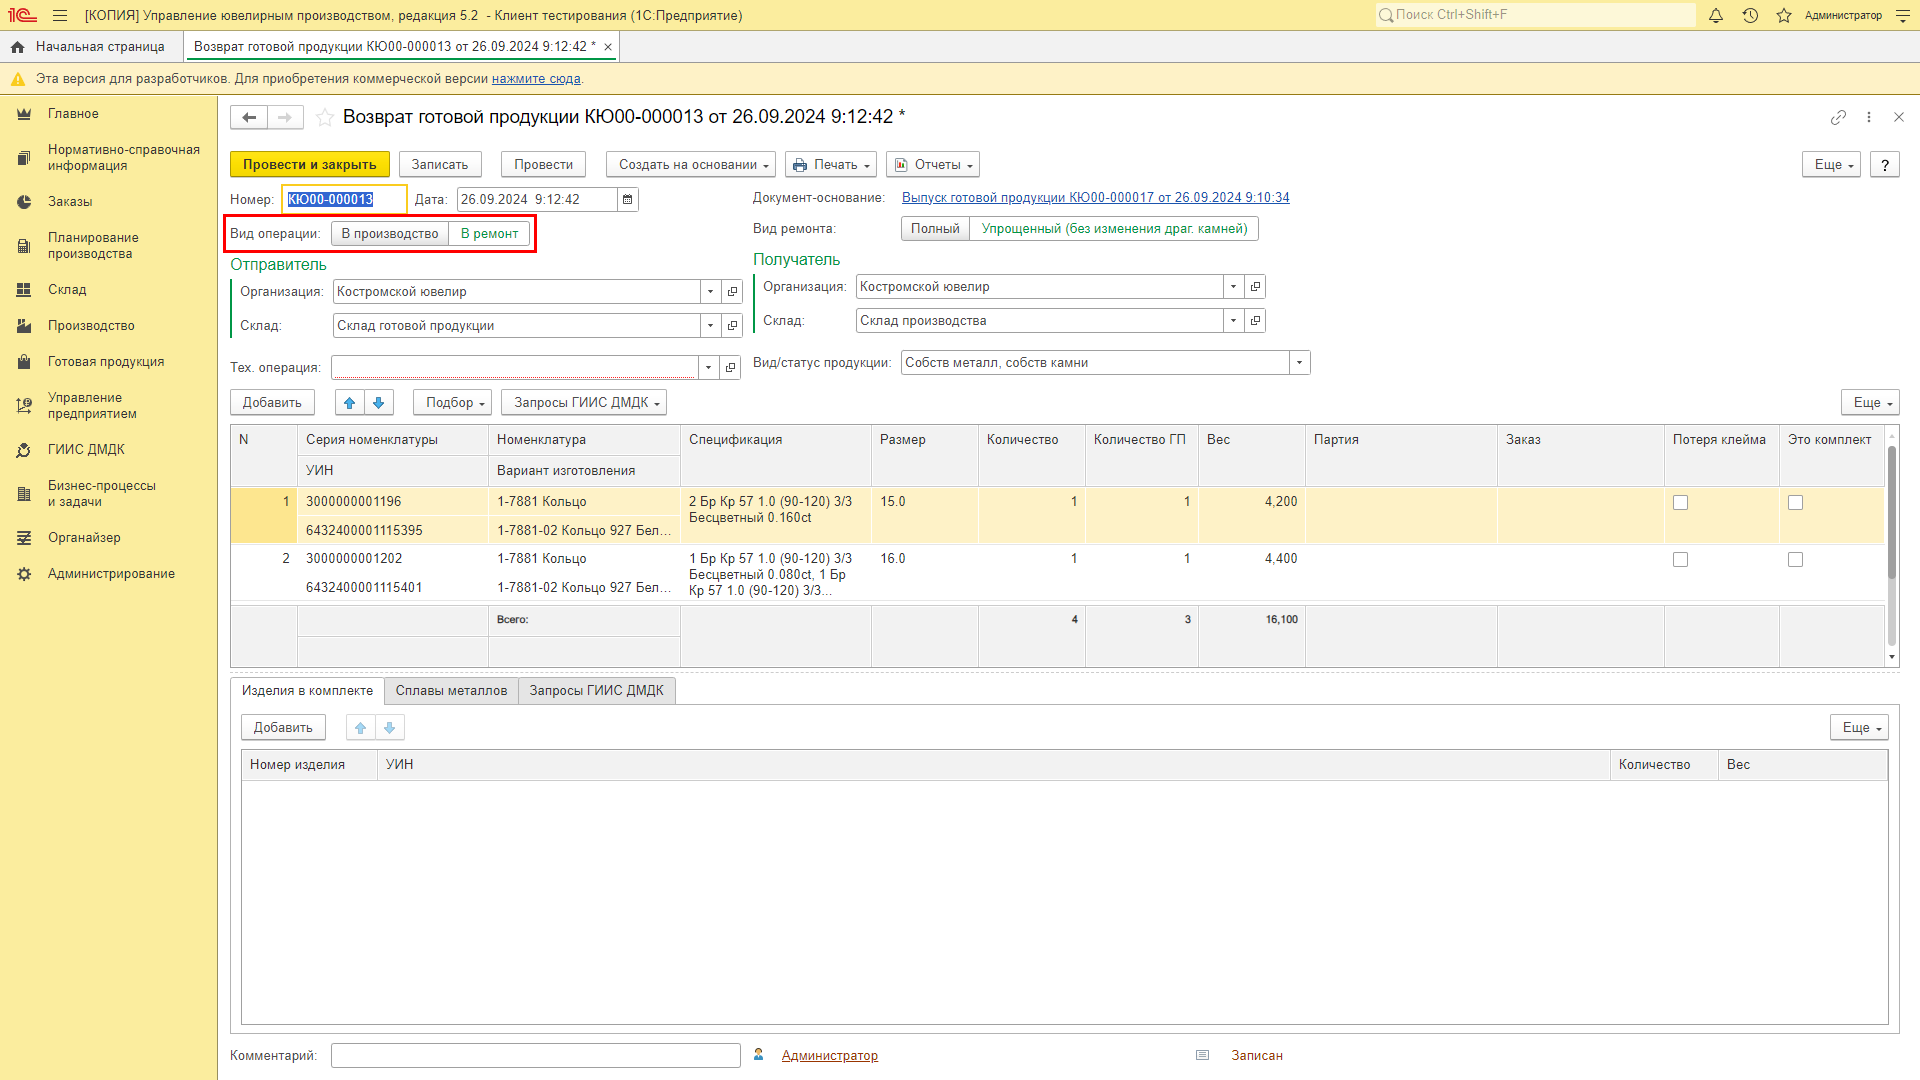The image size is (1920, 1080).
Task: Add document to favorites star
Action: [325, 117]
